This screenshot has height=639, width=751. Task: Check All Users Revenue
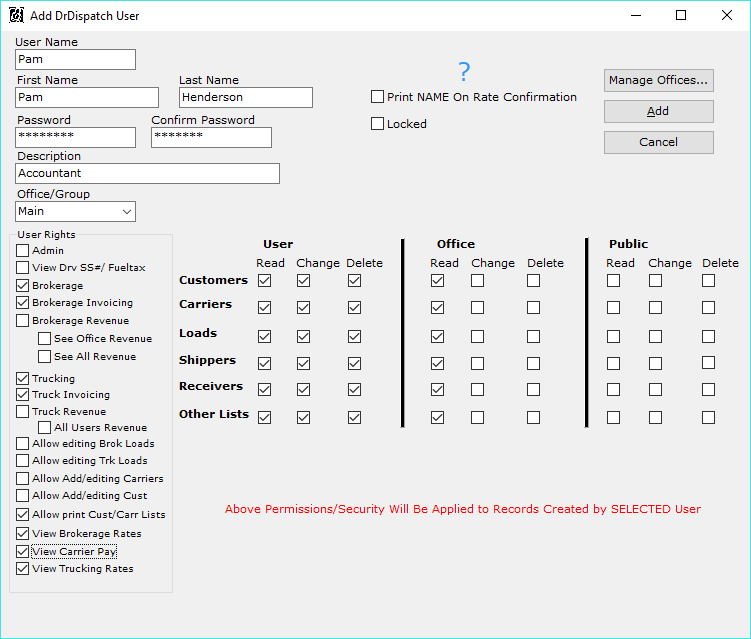tap(45, 427)
